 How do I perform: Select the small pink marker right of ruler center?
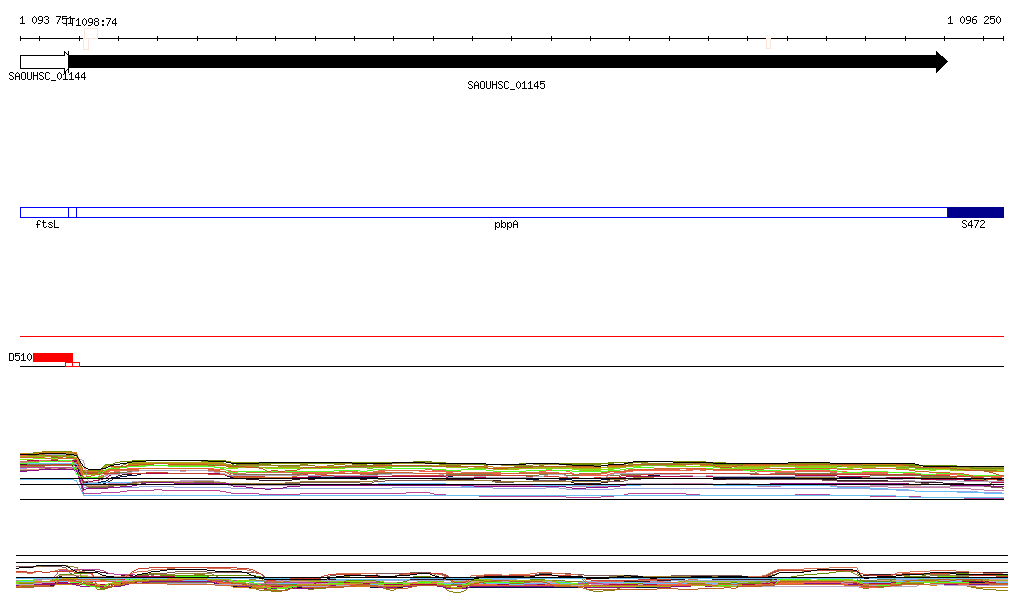(769, 44)
